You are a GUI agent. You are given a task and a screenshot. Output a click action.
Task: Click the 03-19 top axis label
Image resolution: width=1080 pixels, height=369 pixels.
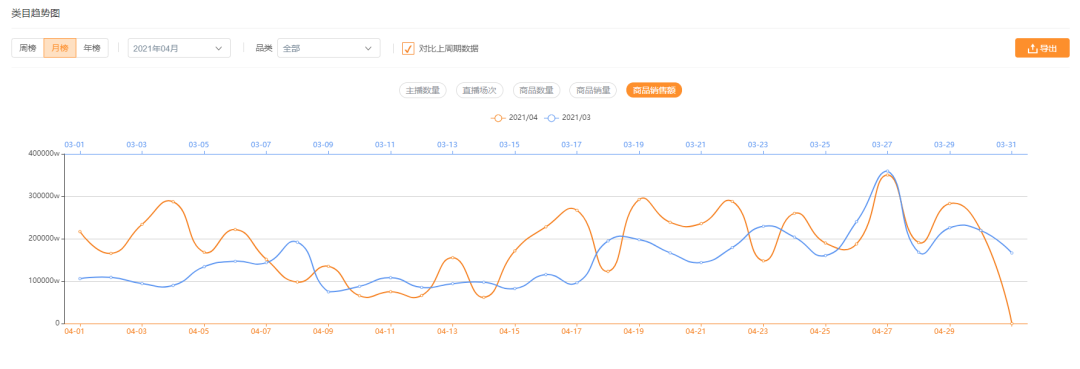point(634,145)
